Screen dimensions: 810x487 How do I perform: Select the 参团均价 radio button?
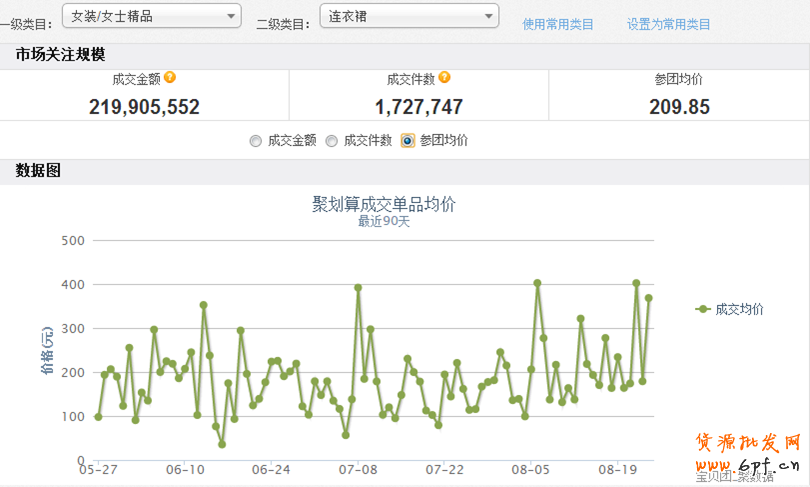408,141
